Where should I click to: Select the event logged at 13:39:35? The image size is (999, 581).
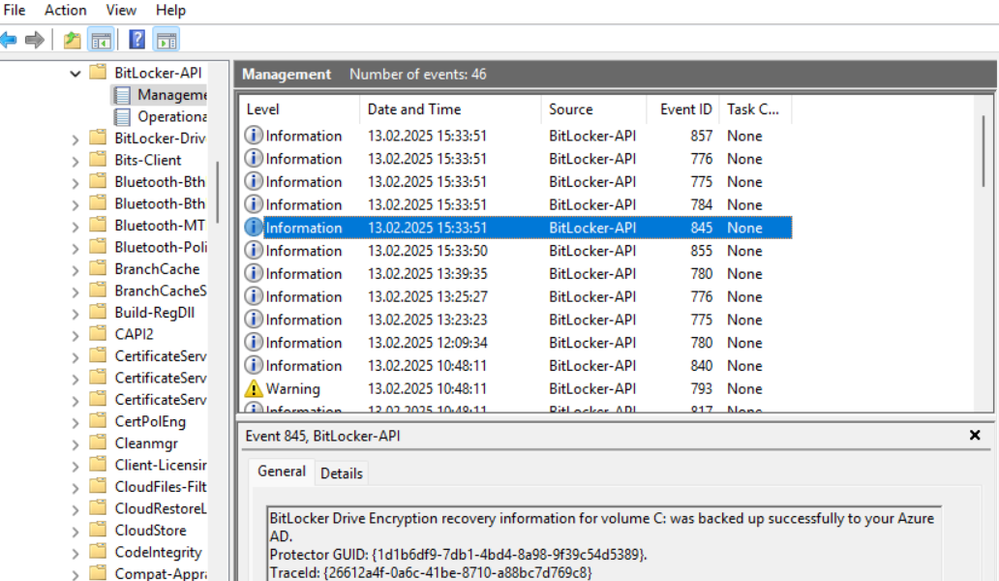click(x=517, y=273)
